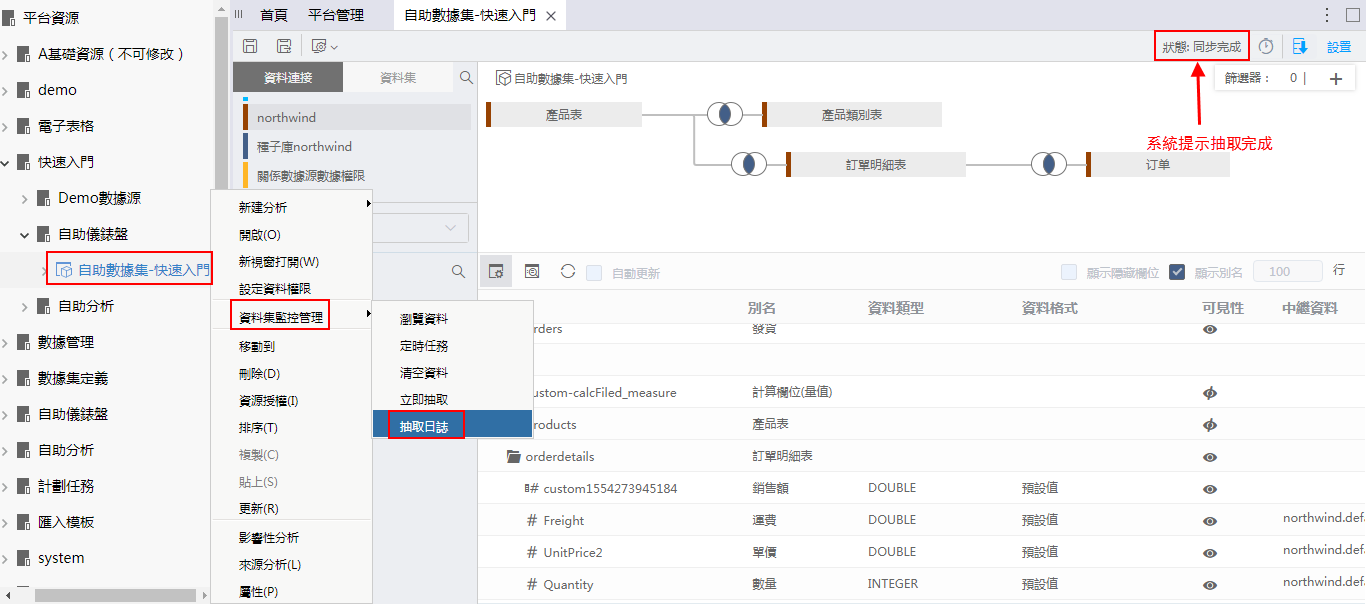
Task: Expand the Demo數據源 tree folder
Action: coord(25,198)
